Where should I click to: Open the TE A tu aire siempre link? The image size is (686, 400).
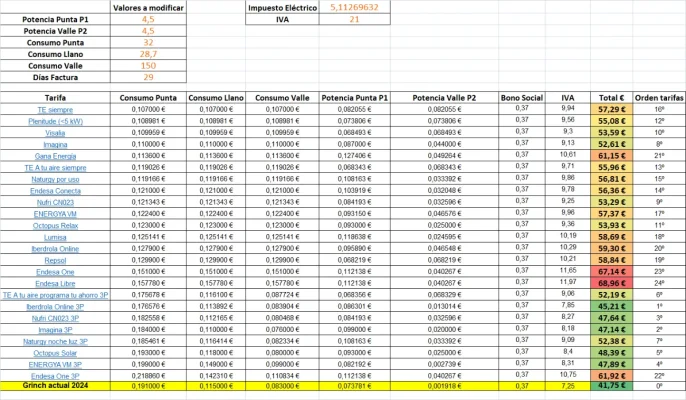(55, 168)
